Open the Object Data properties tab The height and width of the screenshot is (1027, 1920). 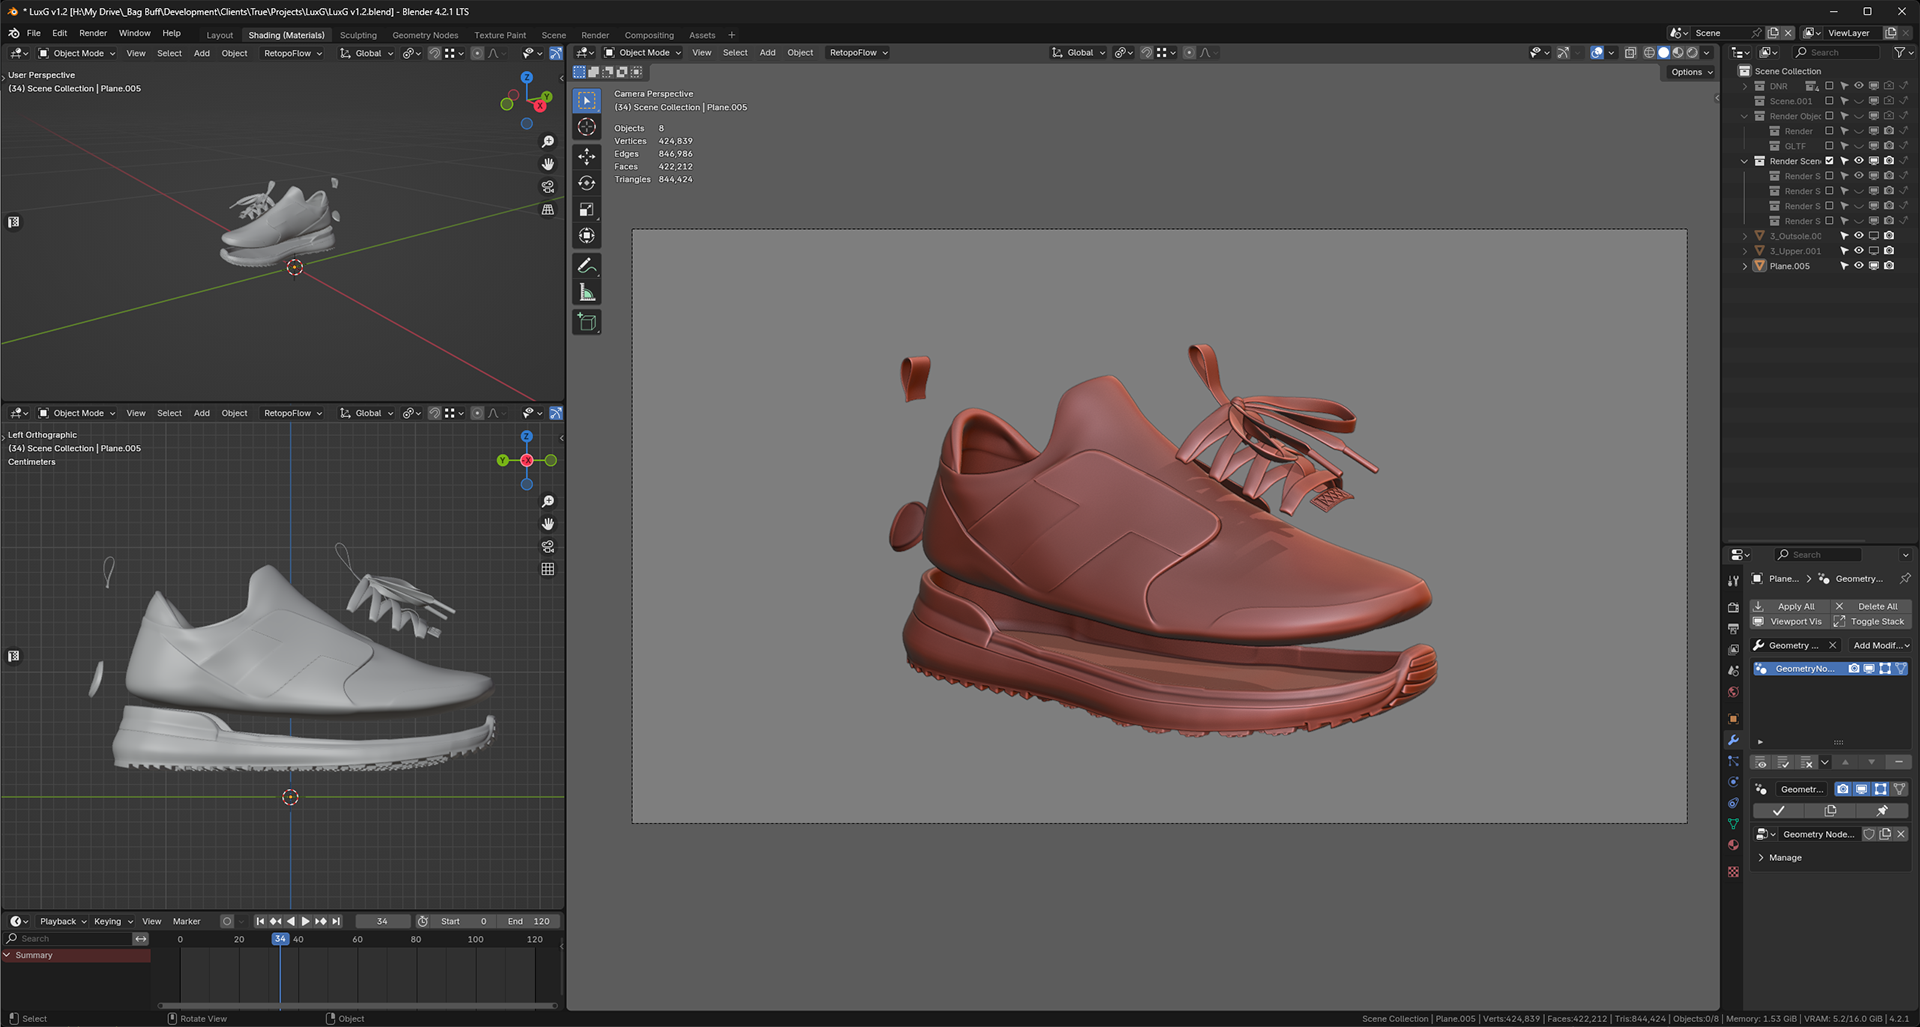[x=1733, y=824]
